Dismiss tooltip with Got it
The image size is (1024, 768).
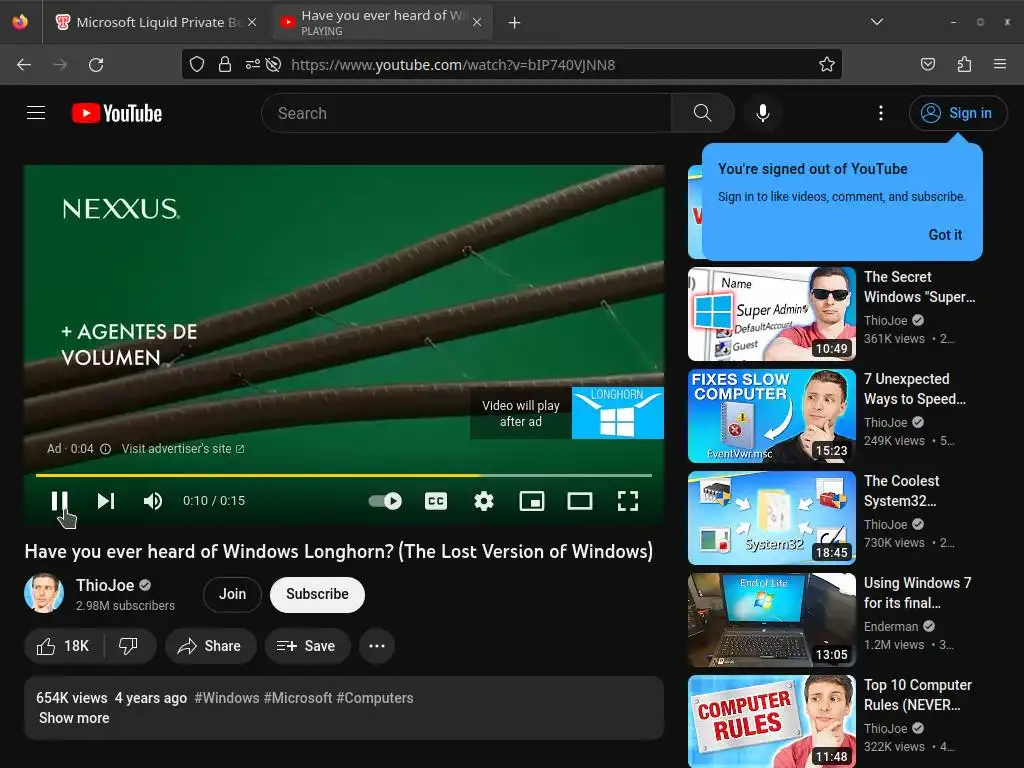pyautogui.click(x=945, y=234)
